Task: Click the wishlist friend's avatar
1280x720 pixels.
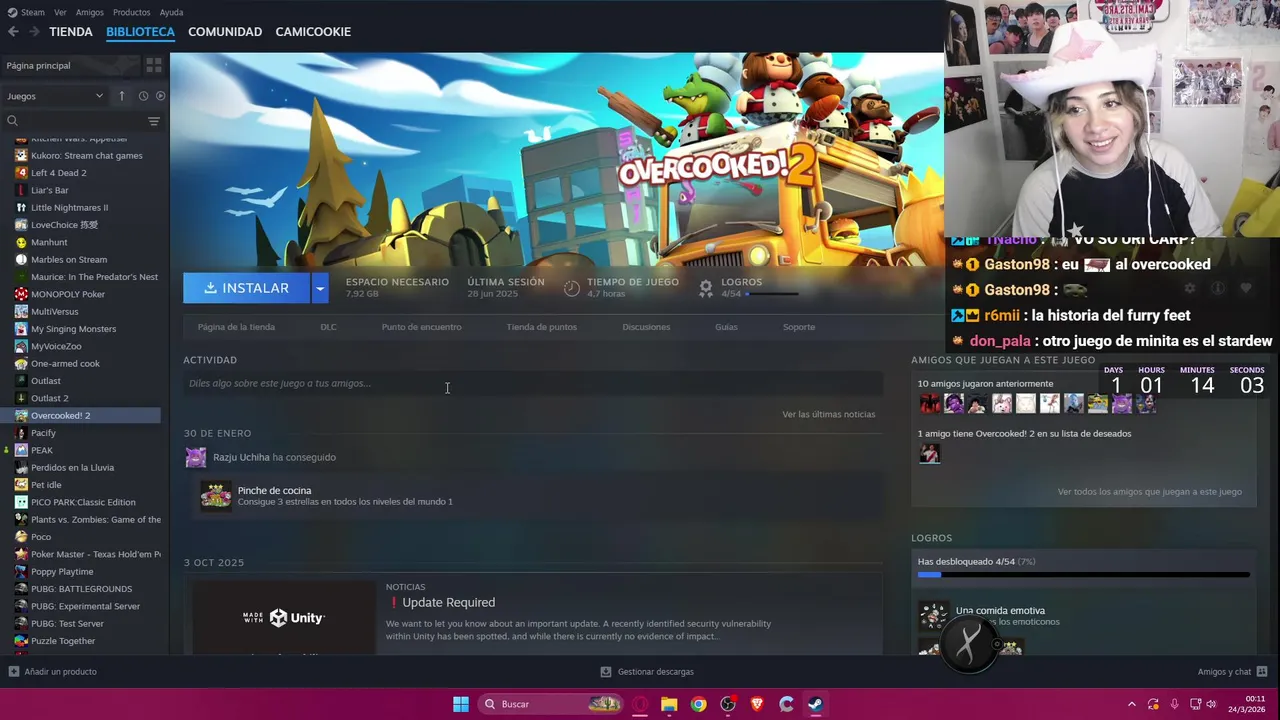Action: click(930, 454)
